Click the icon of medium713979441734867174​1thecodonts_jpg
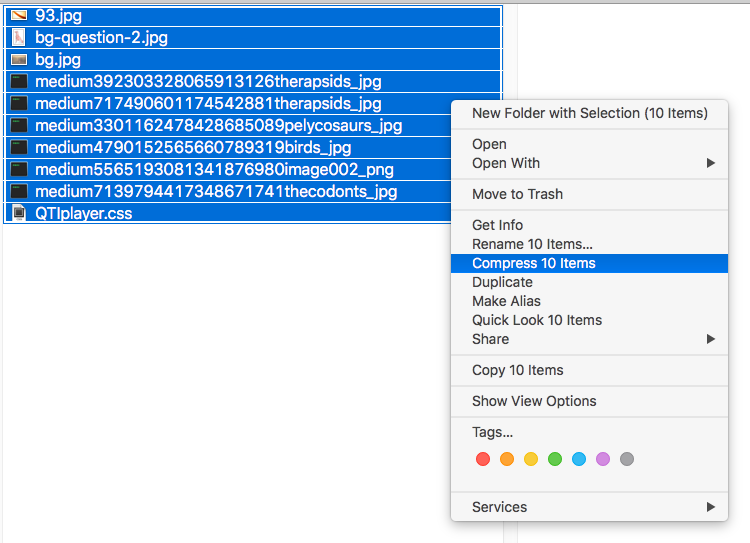750x543 pixels. (x=19, y=191)
